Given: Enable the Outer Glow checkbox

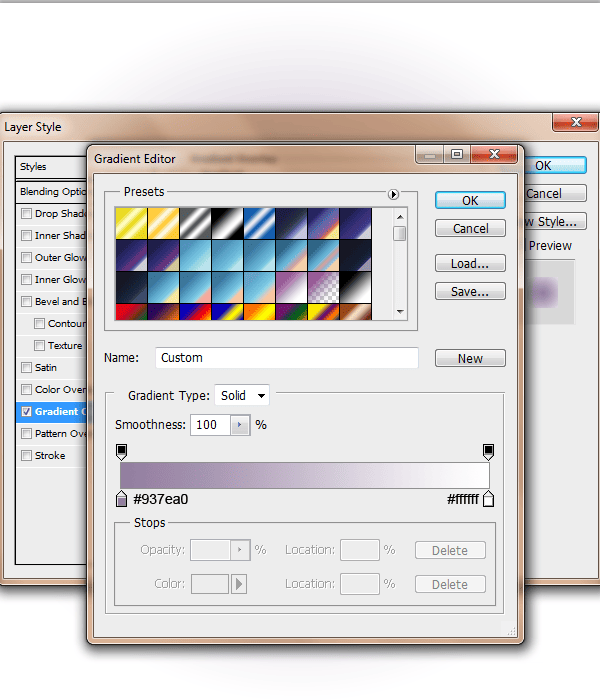Looking at the screenshot, I should tap(26, 257).
